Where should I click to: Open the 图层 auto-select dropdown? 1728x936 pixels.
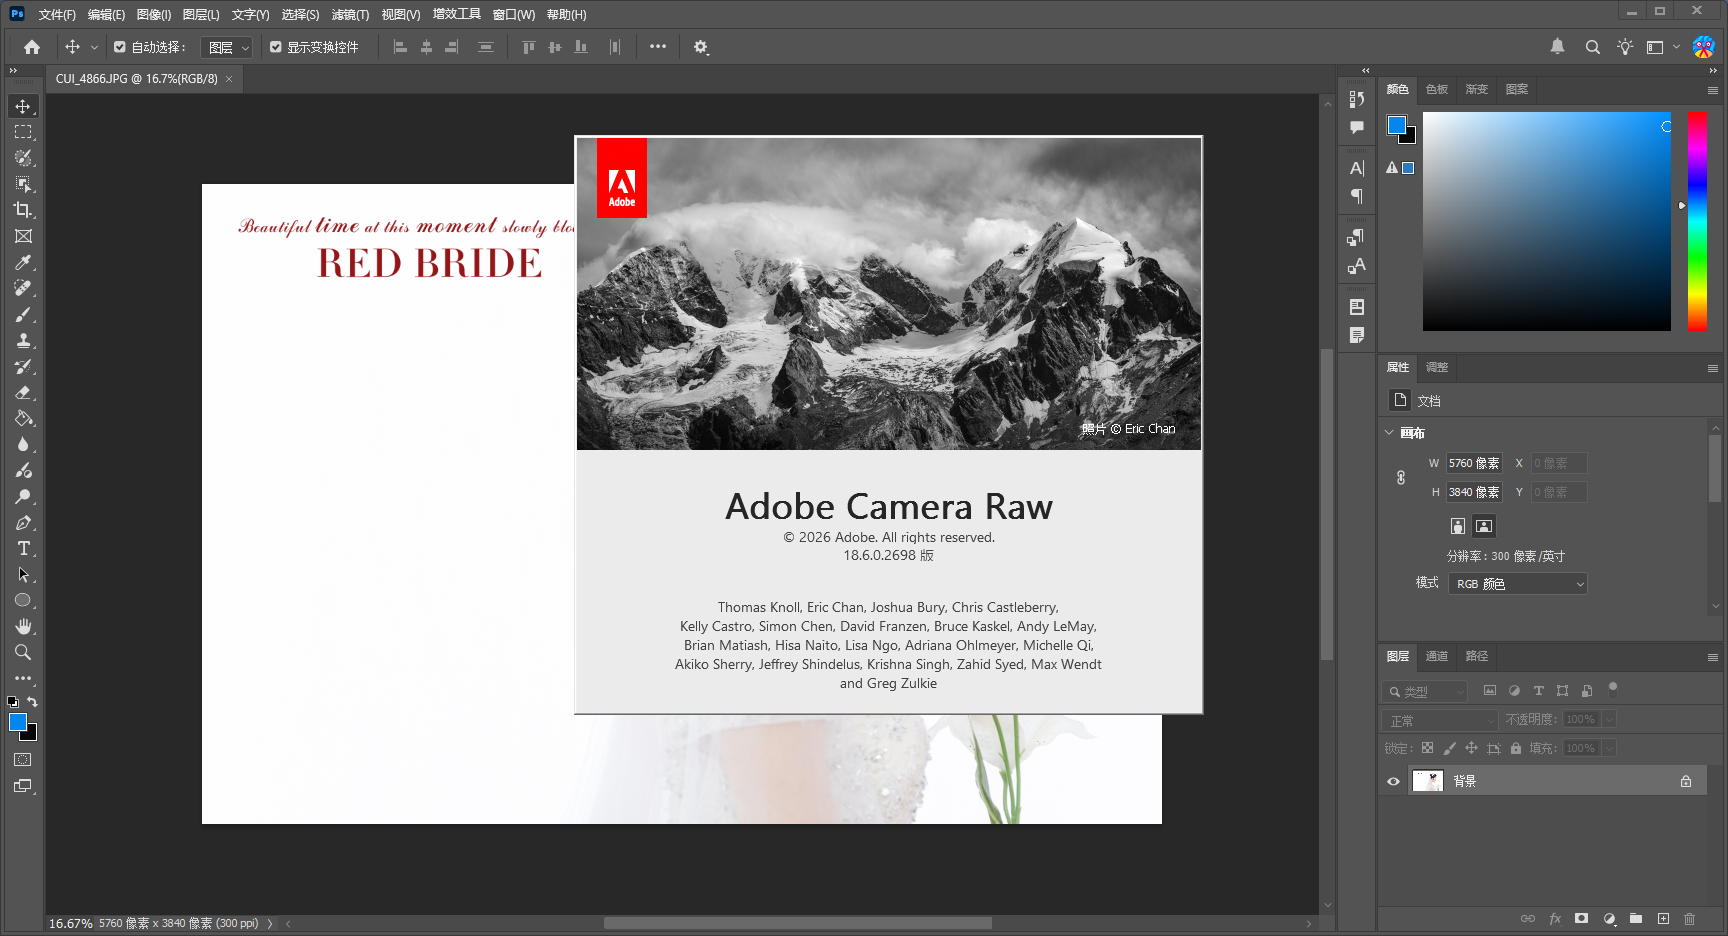pyautogui.click(x=227, y=47)
